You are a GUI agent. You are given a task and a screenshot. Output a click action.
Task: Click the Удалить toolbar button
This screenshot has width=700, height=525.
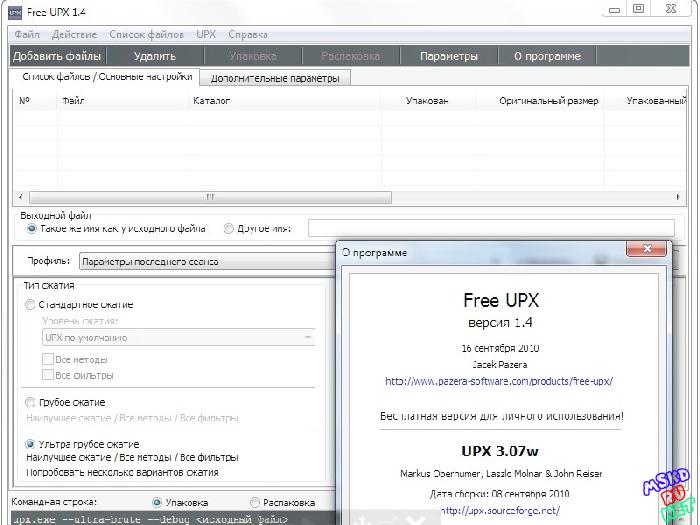coord(154,56)
